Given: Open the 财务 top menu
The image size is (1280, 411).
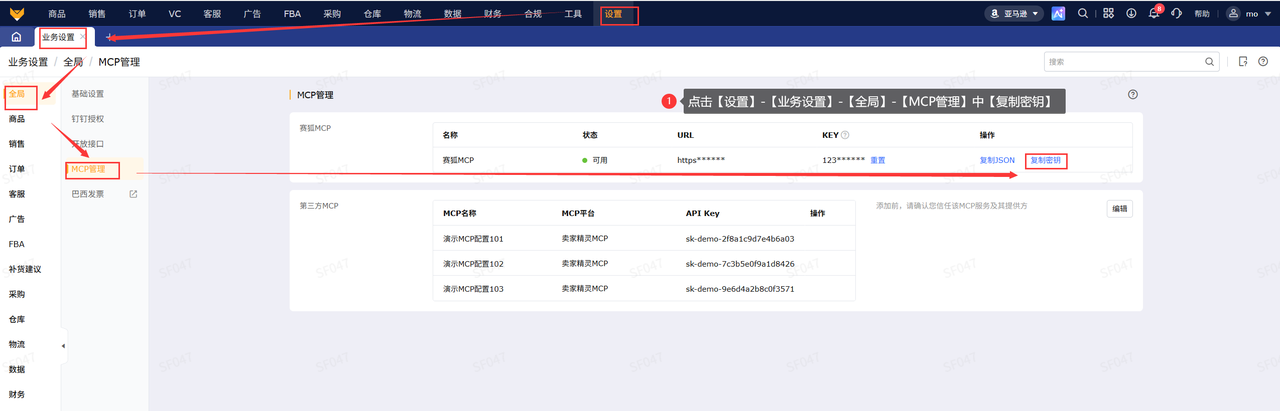Looking at the screenshot, I should click(x=493, y=14).
